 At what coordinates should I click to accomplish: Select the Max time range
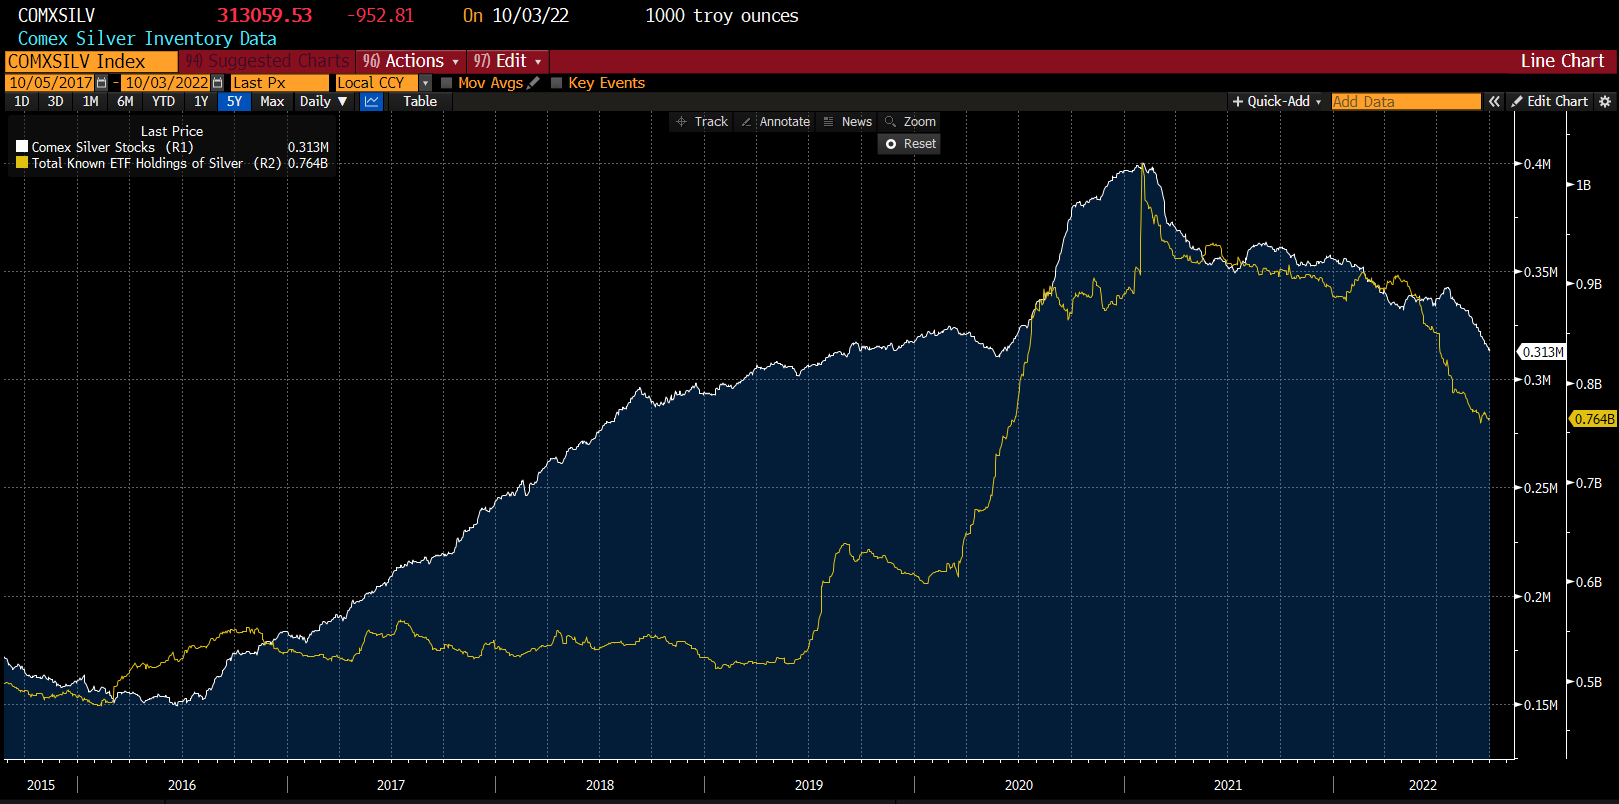[272, 101]
